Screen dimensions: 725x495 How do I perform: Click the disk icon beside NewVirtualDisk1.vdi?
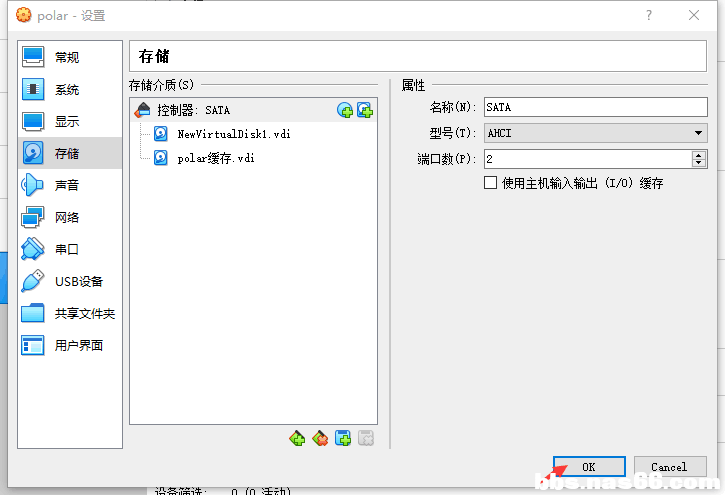160,134
